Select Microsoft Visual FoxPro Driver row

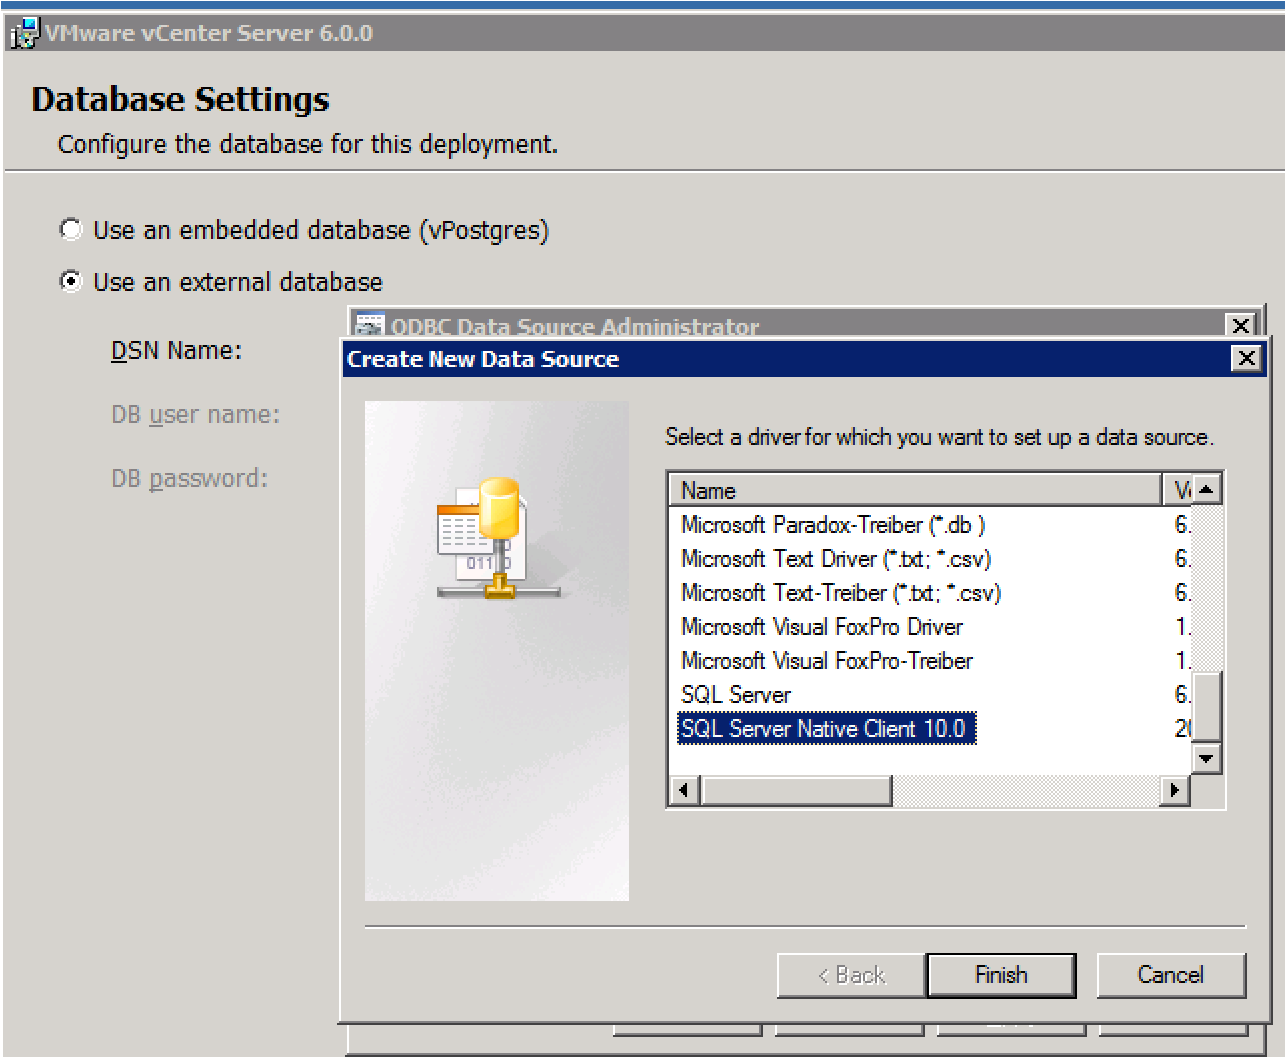pos(822,627)
